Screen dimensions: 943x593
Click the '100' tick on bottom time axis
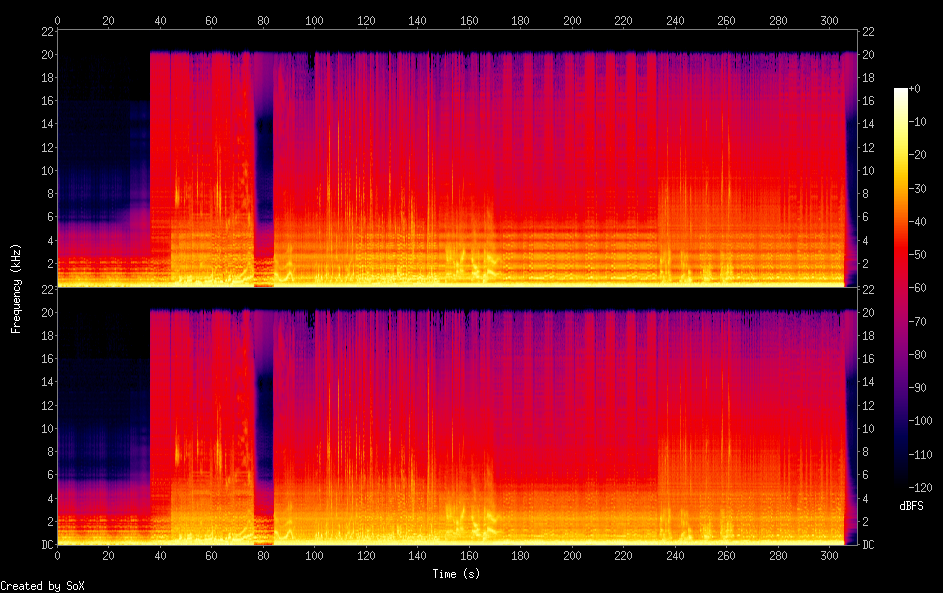tap(315, 556)
